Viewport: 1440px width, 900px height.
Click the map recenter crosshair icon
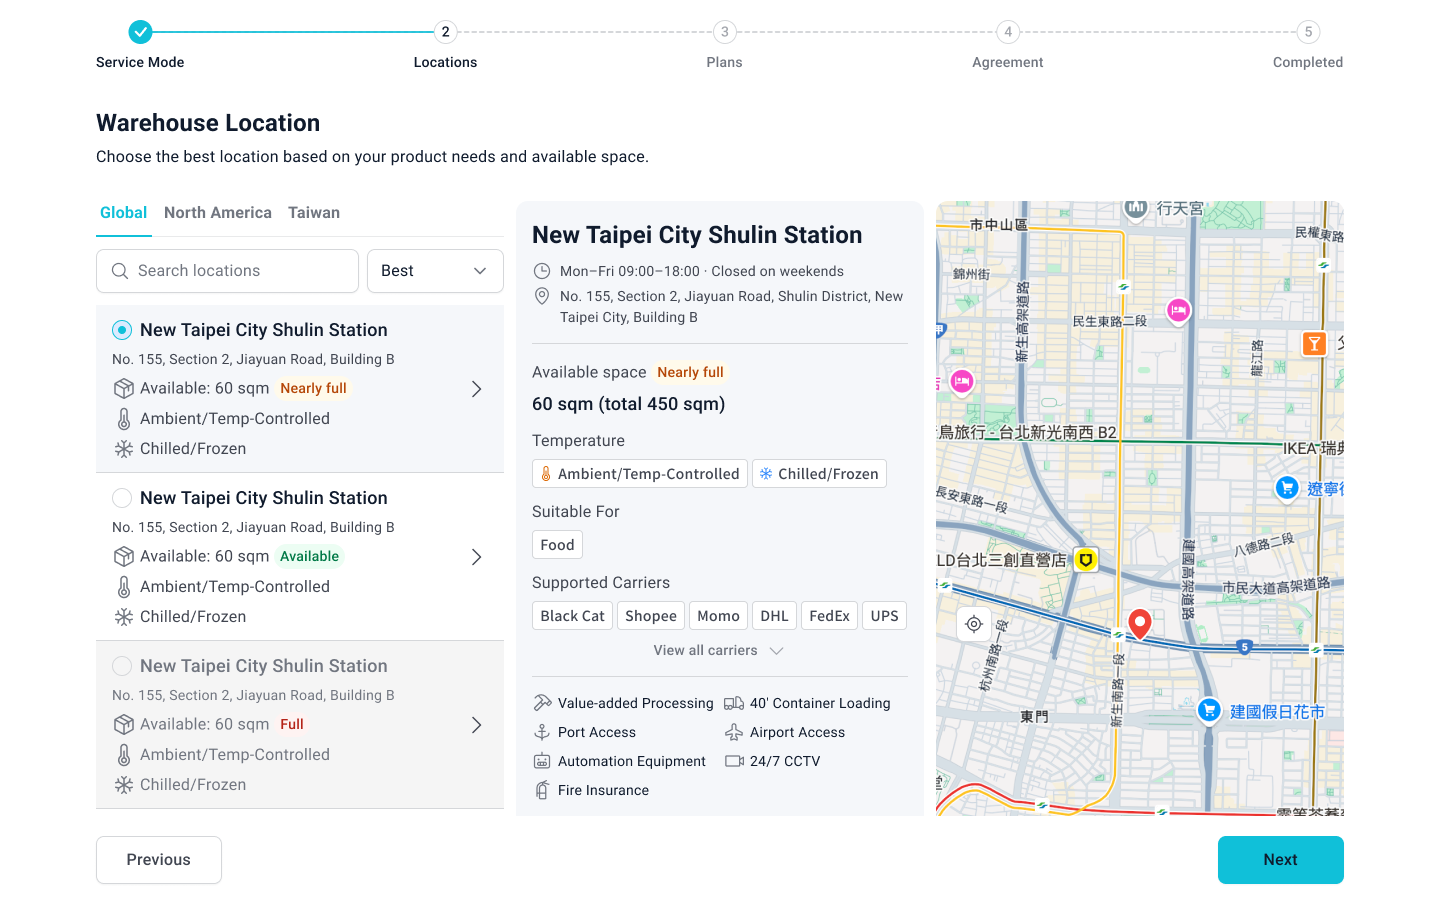pyautogui.click(x=974, y=625)
